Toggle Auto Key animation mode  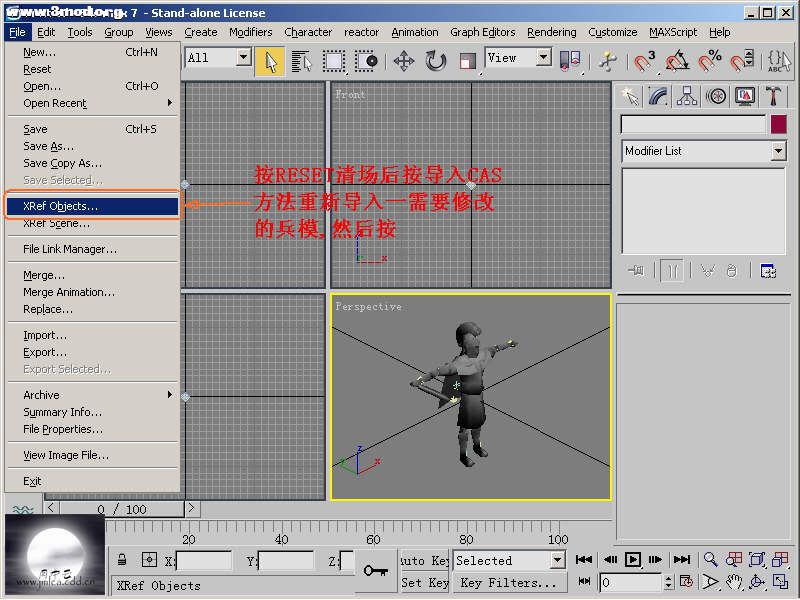[x=425, y=561]
